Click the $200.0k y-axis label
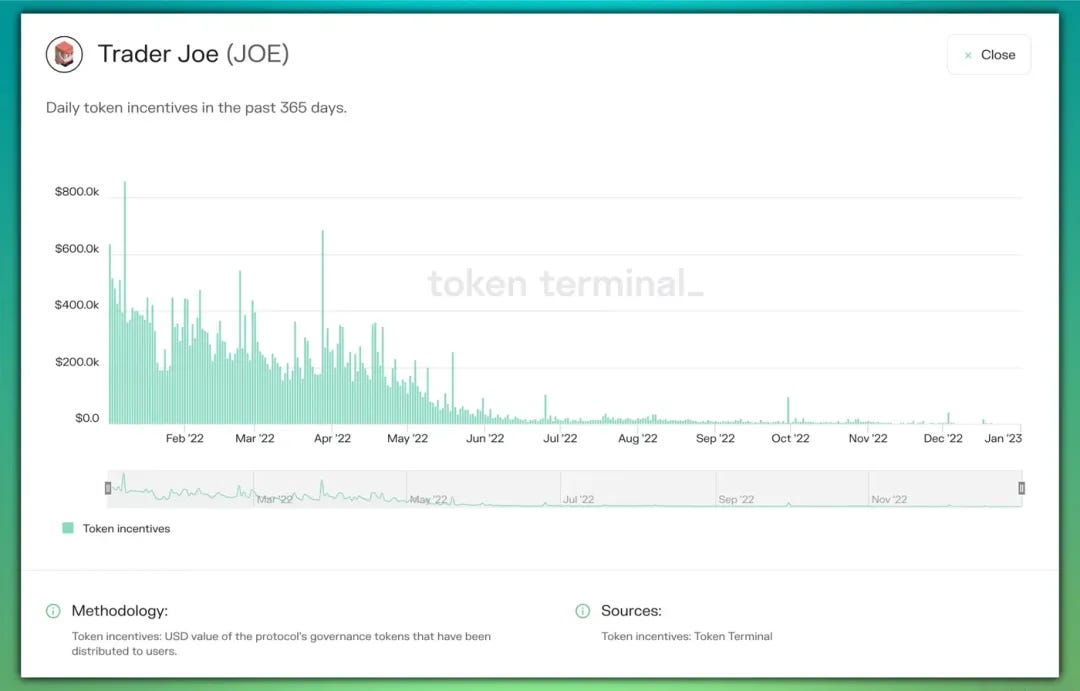Viewport: 1080px width, 691px height. point(77,362)
